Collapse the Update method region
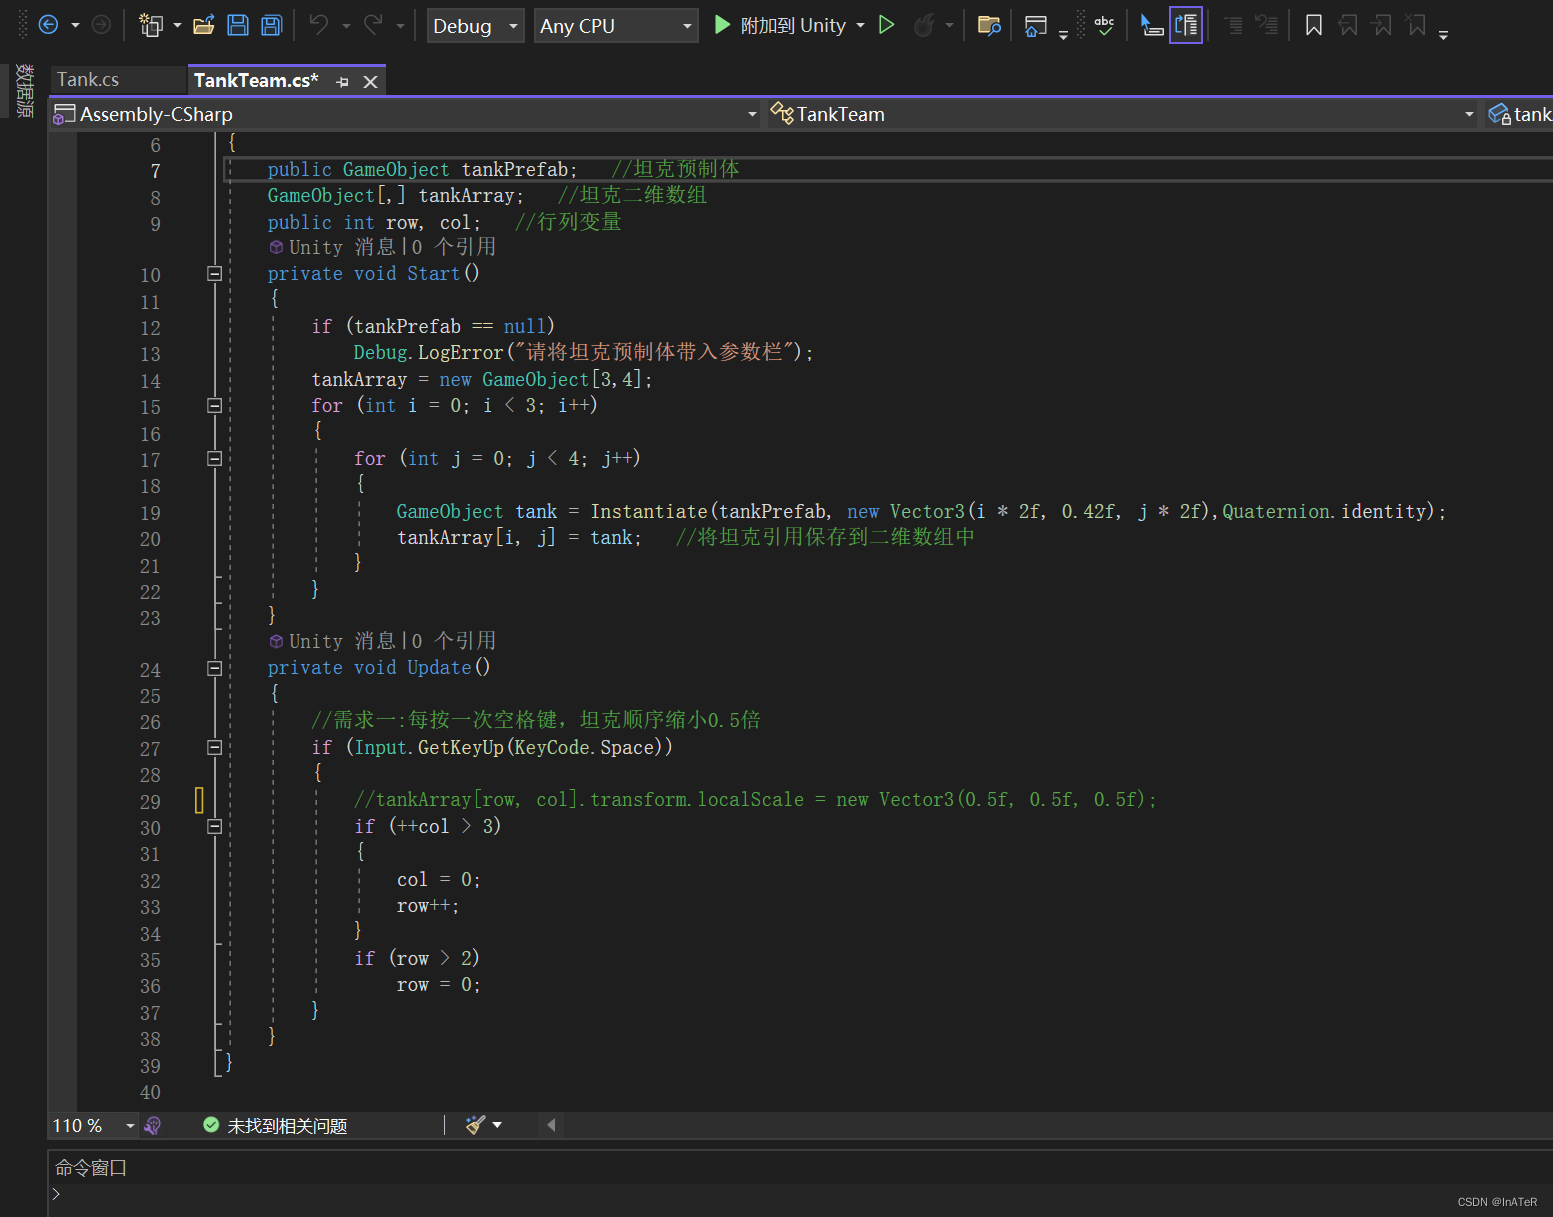The height and width of the screenshot is (1217, 1553). (214, 669)
